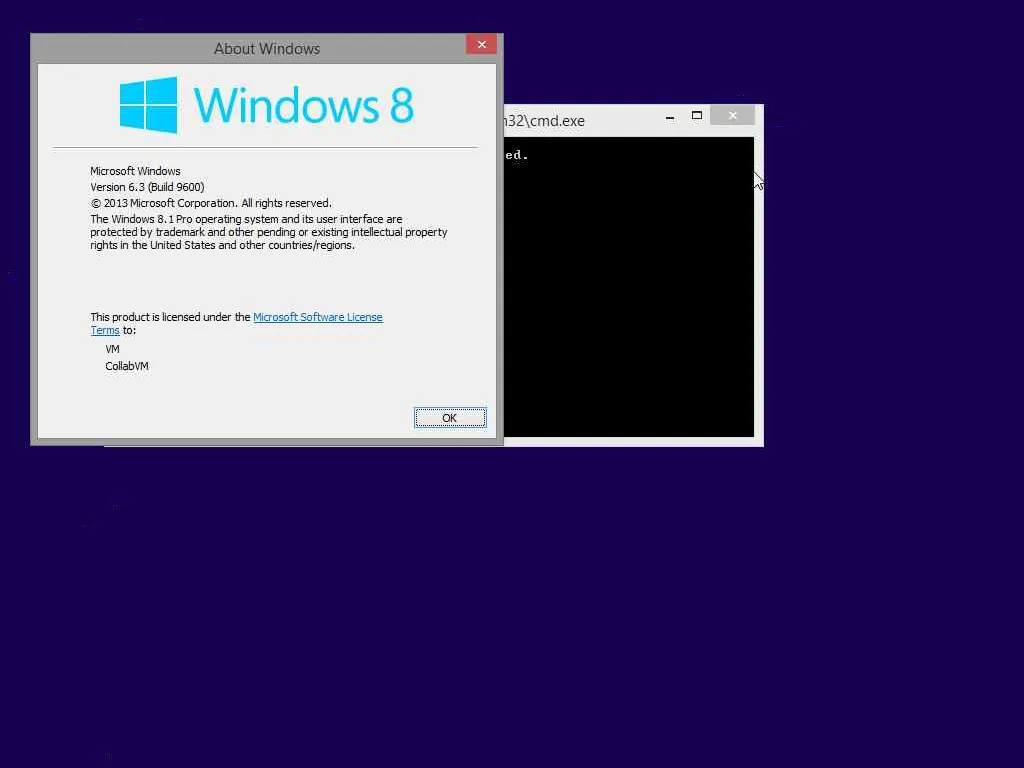Maximize the cmd.exe window
The height and width of the screenshot is (768, 1024).
click(x=697, y=116)
